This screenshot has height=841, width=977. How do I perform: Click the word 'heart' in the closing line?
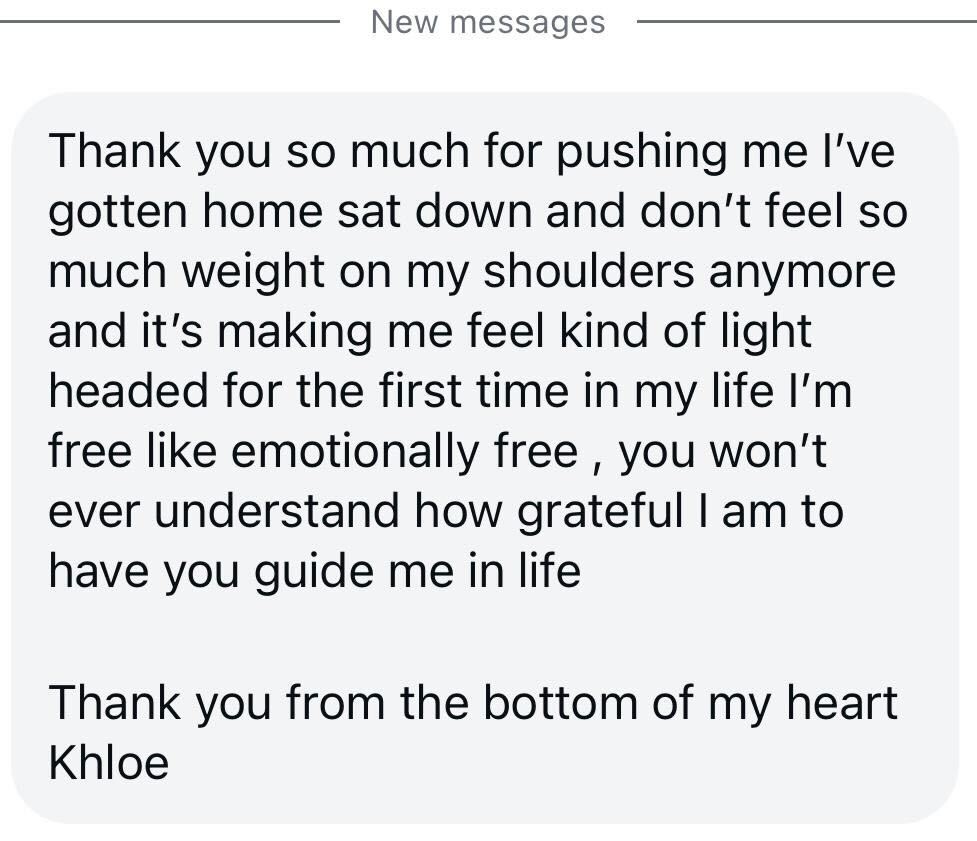[x=842, y=703]
